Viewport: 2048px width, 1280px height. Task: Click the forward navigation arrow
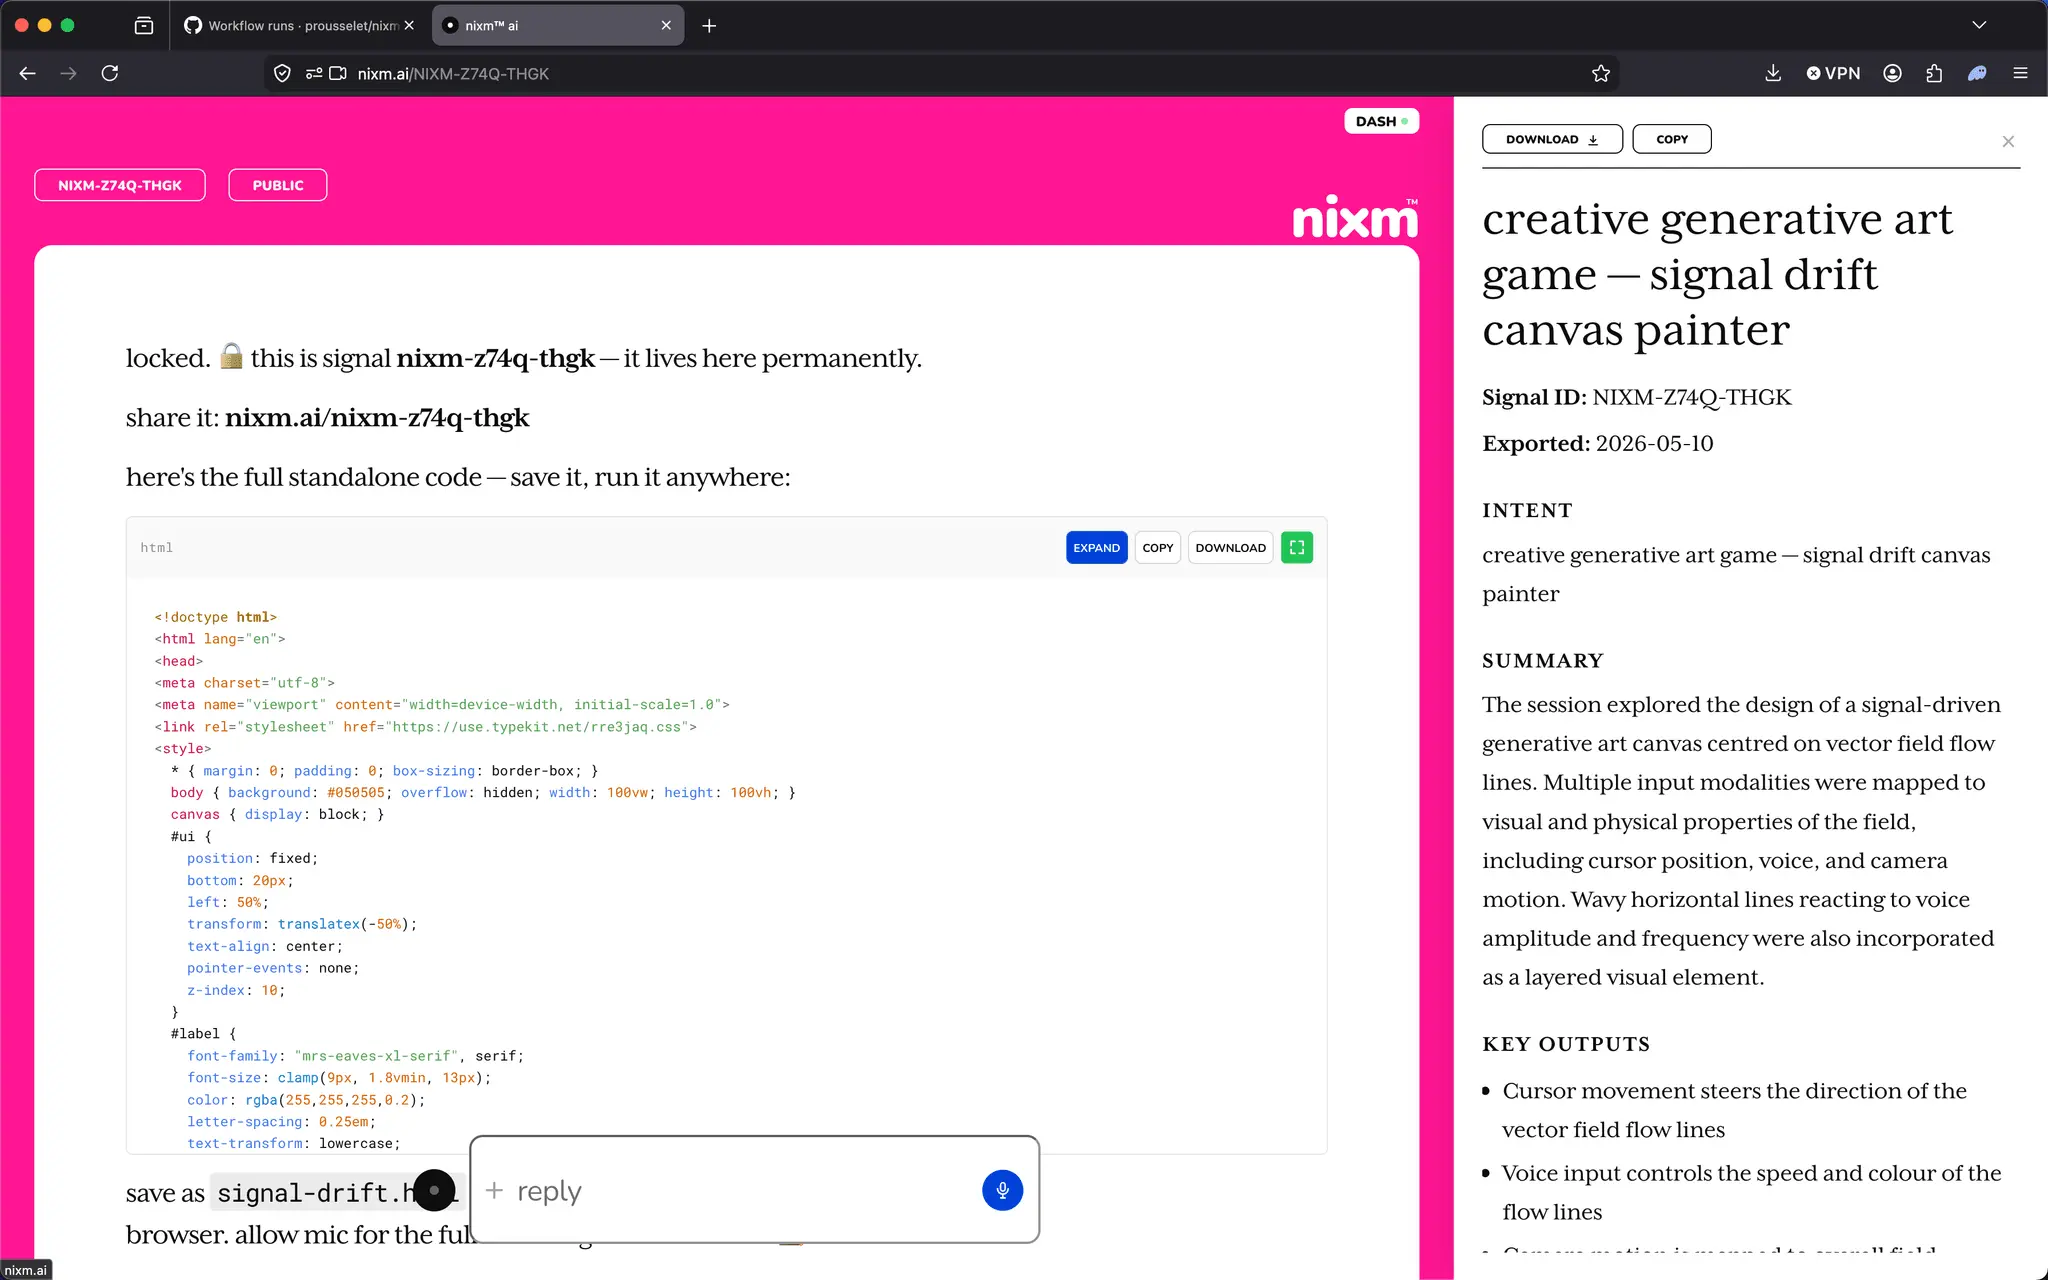(68, 73)
